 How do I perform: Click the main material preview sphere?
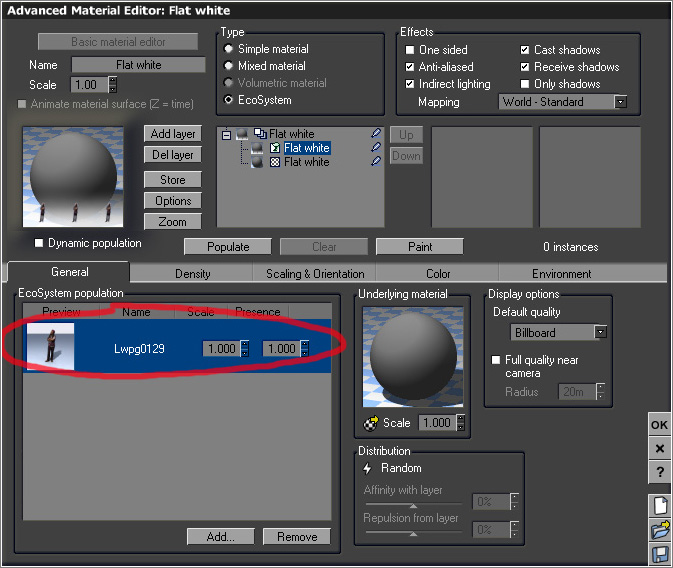(x=73, y=176)
